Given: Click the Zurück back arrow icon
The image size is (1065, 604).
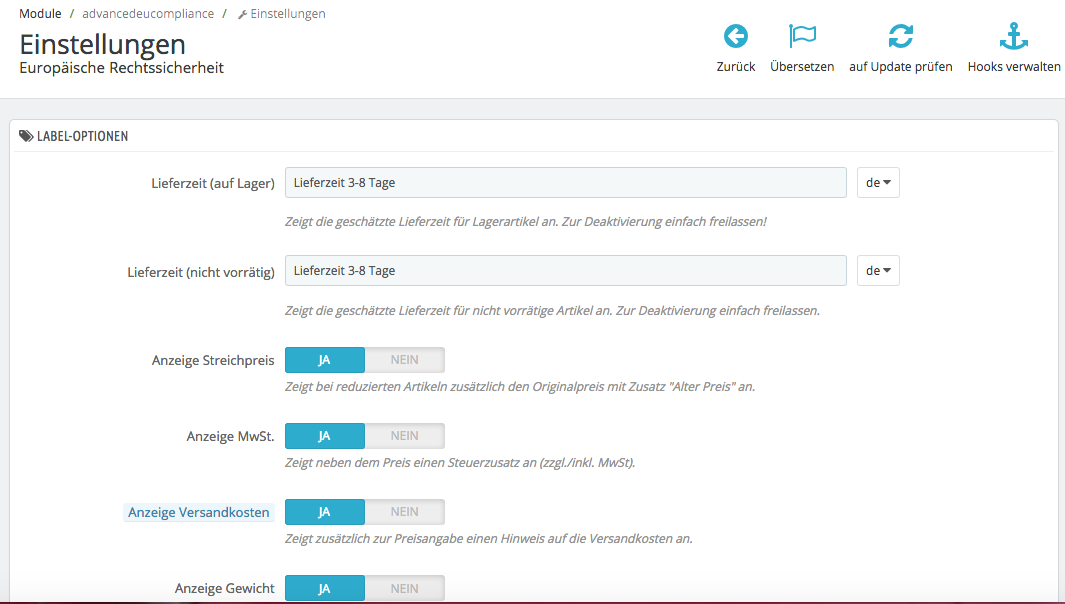Looking at the screenshot, I should (736, 37).
